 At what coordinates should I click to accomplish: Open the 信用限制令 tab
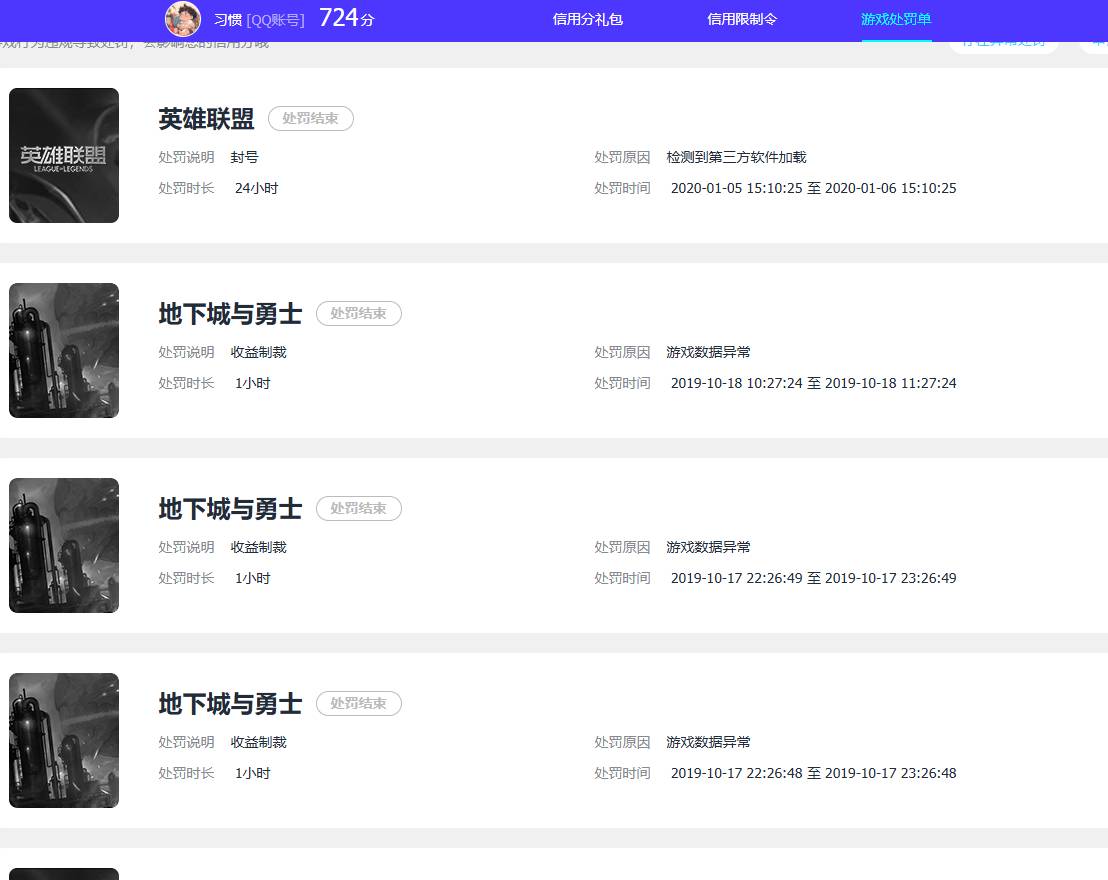[741, 18]
